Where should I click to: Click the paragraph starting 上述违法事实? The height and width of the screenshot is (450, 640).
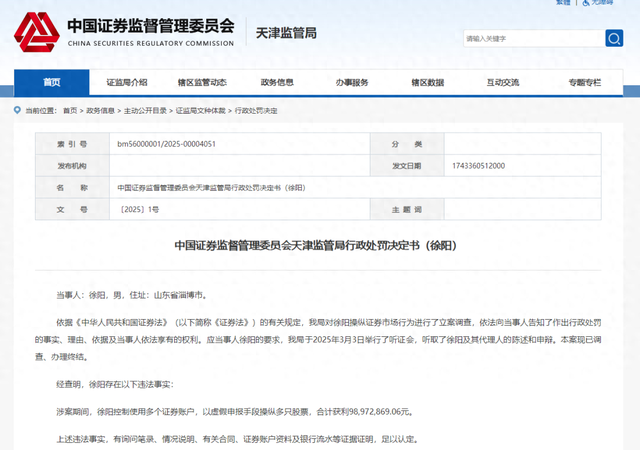237,439
